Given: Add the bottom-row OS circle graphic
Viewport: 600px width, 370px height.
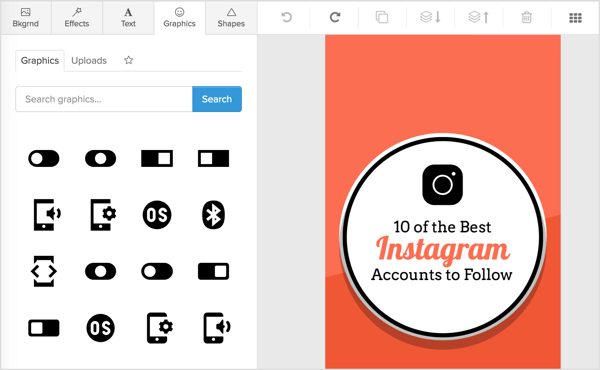Looking at the screenshot, I should pyautogui.click(x=100, y=328).
